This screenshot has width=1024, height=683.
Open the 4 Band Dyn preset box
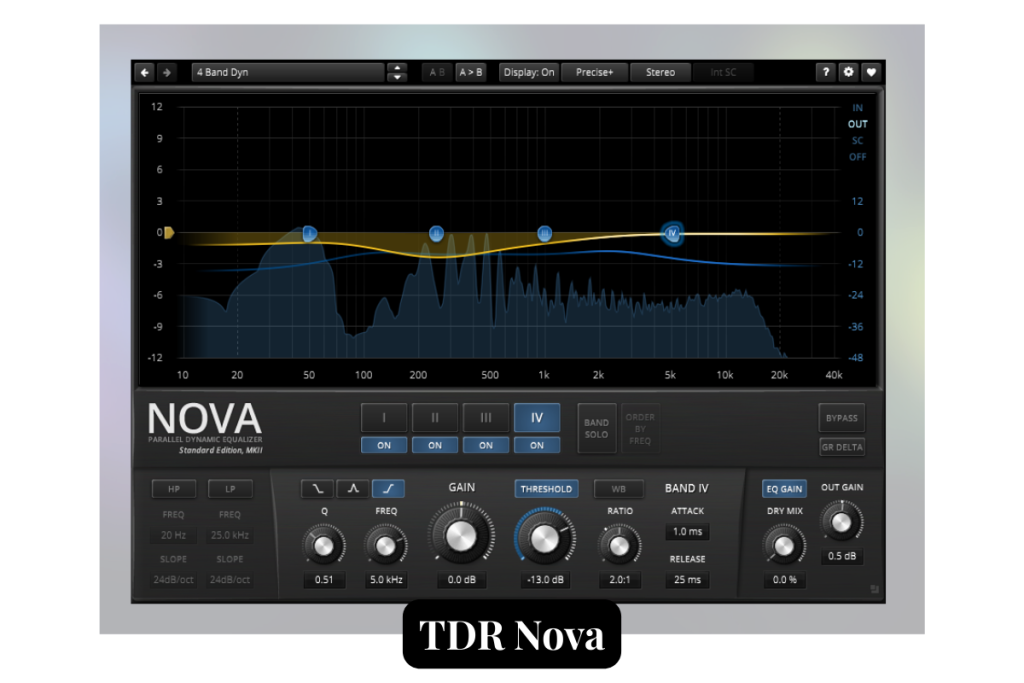point(287,72)
